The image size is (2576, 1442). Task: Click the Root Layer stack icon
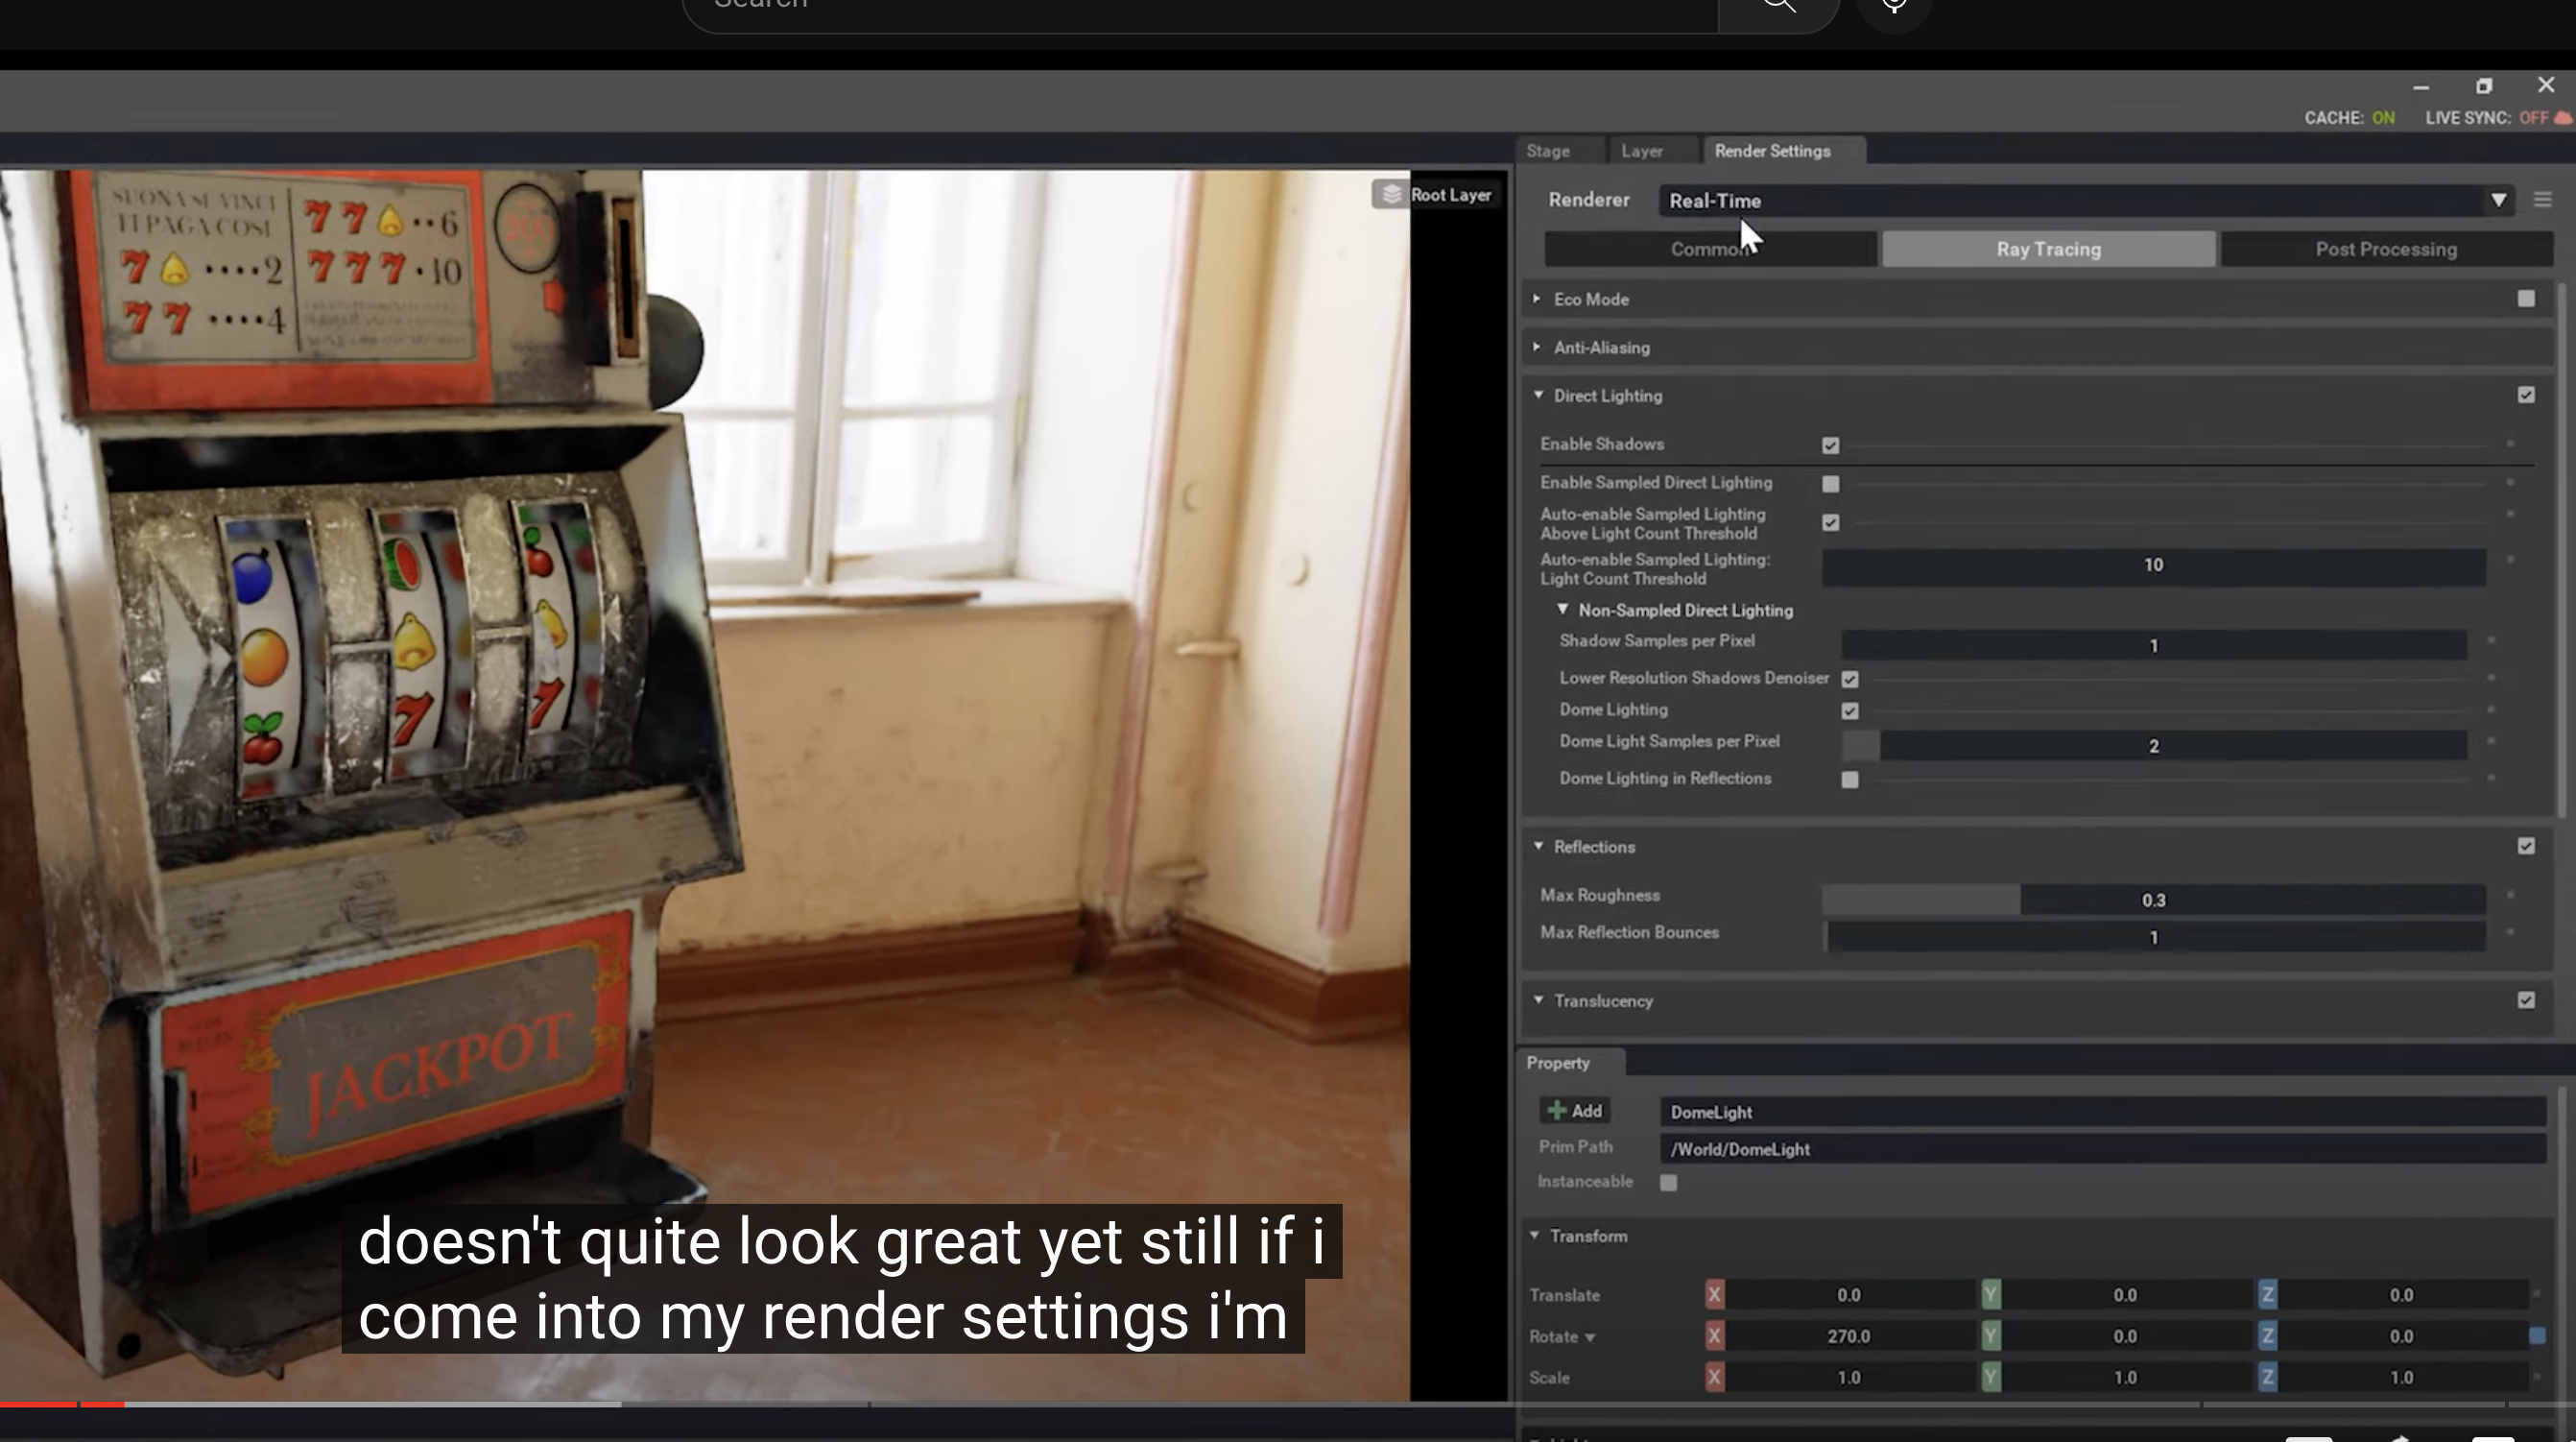point(1391,194)
